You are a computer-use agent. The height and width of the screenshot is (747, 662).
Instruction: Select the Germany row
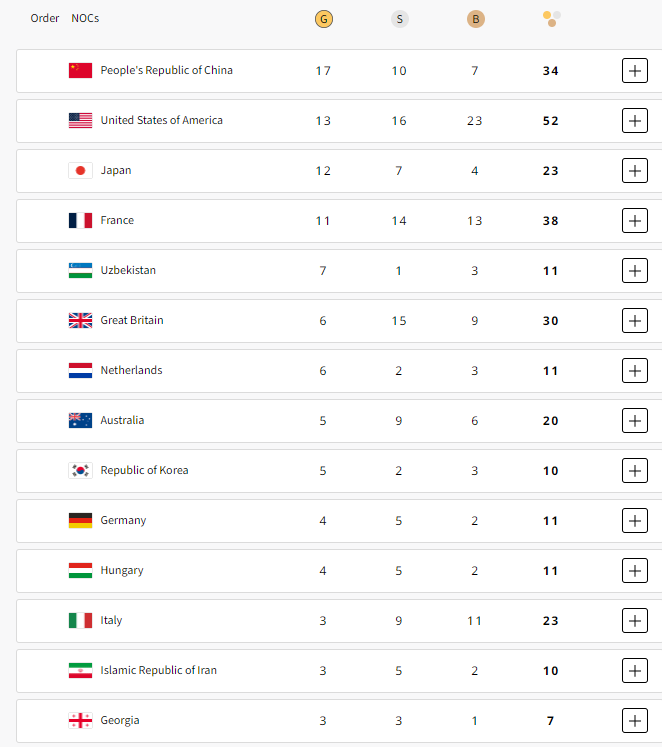(x=339, y=521)
